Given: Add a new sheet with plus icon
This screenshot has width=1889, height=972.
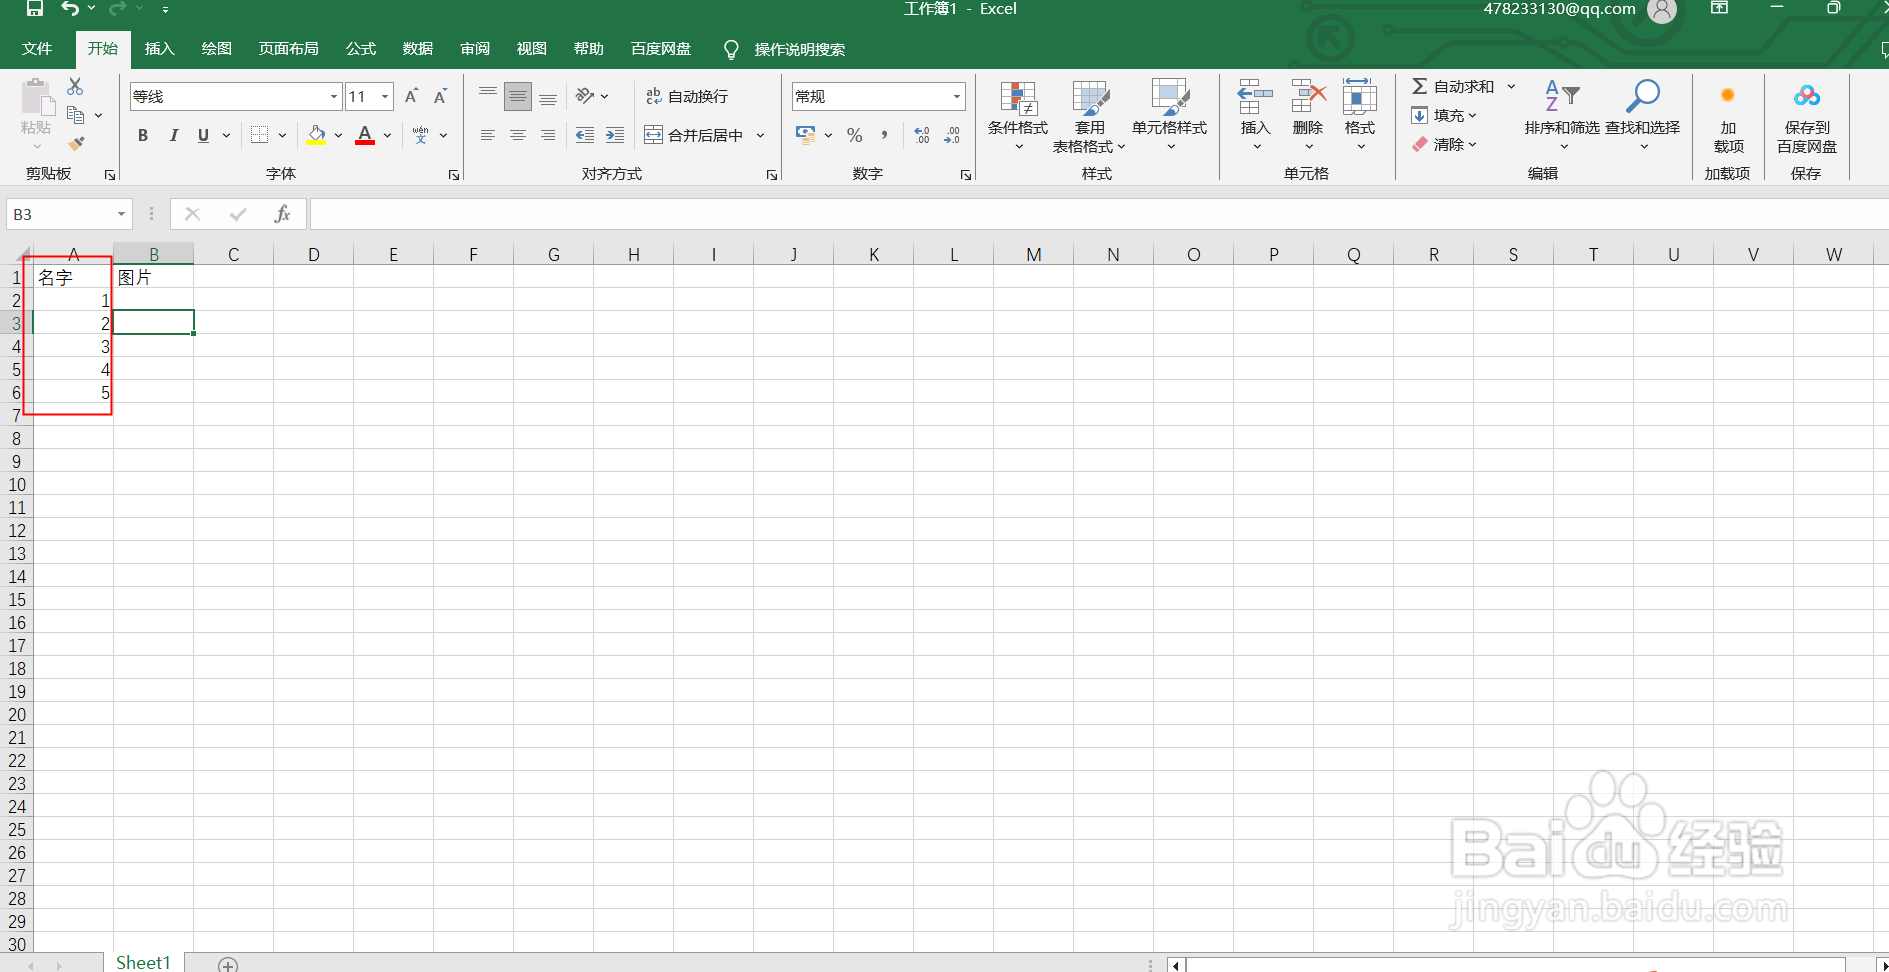Looking at the screenshot, I should pyautogui.click(x=228, y=965).
